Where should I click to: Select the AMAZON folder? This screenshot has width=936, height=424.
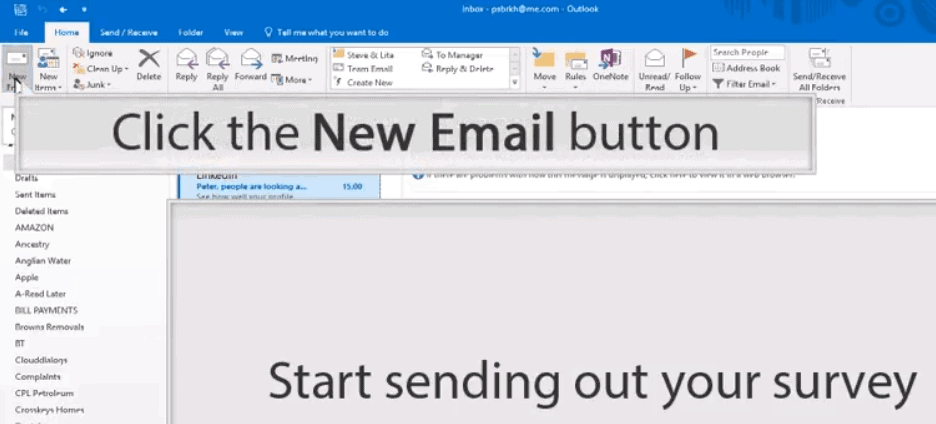click(35, 228)
